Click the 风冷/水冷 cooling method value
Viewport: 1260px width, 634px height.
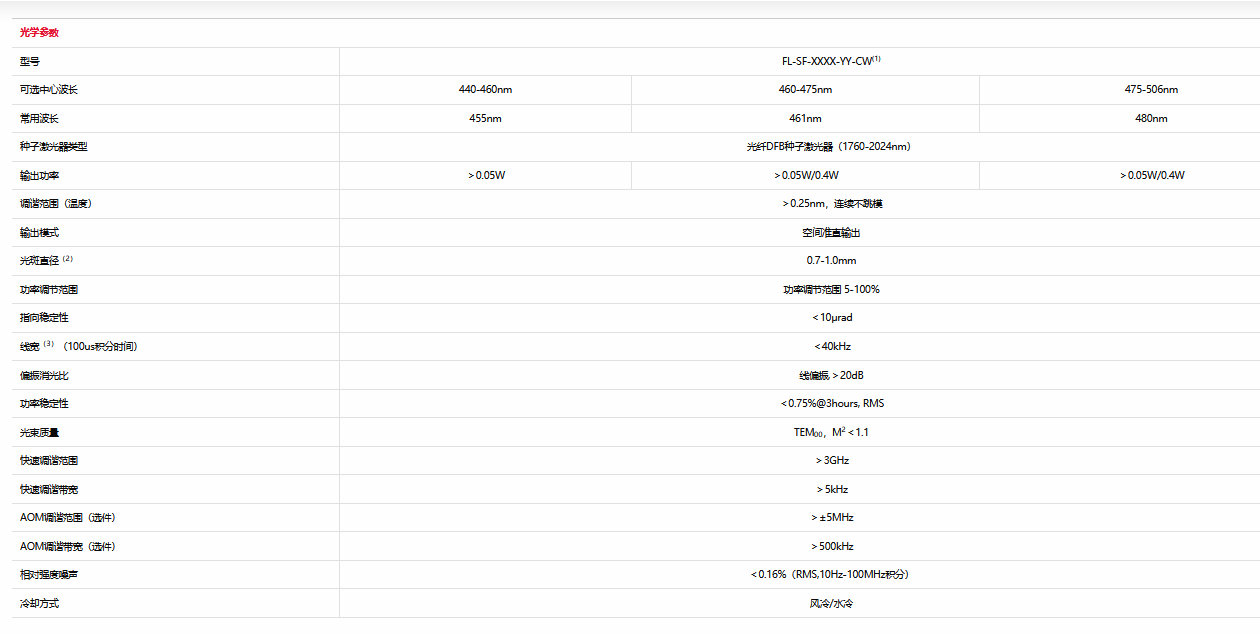click(831, 604)
